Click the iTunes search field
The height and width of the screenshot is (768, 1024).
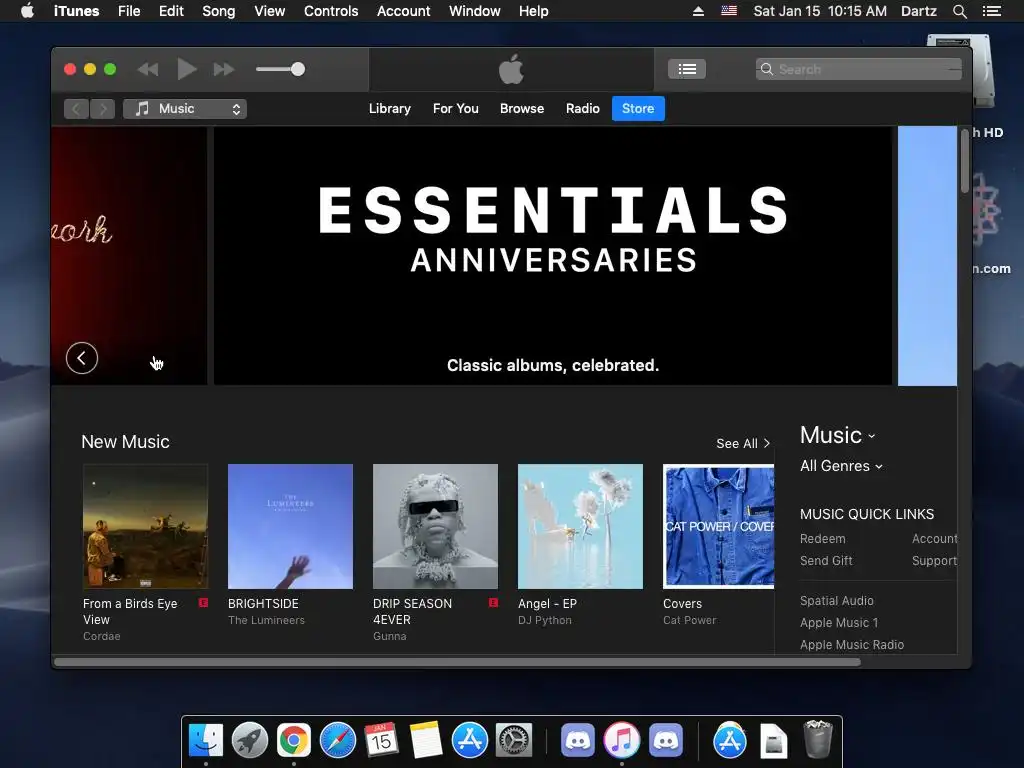pos(858,69)
